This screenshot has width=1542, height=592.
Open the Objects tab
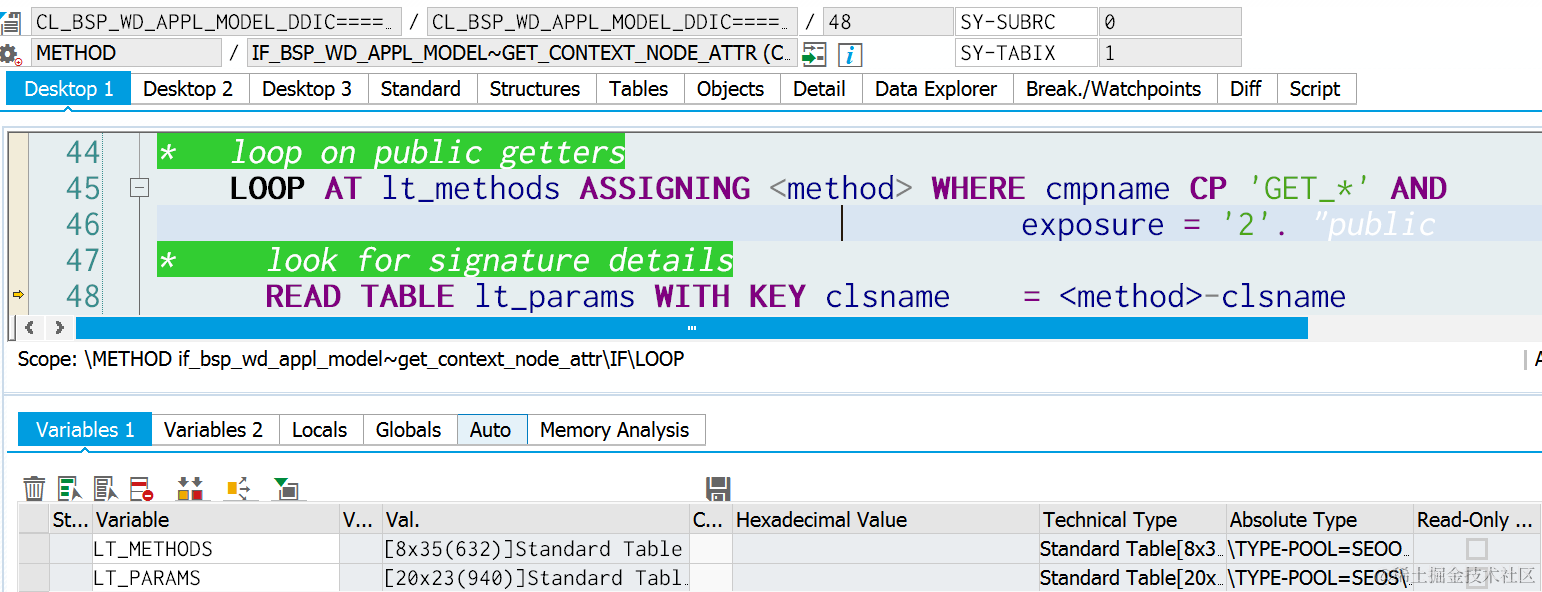(x=731, y=89)
